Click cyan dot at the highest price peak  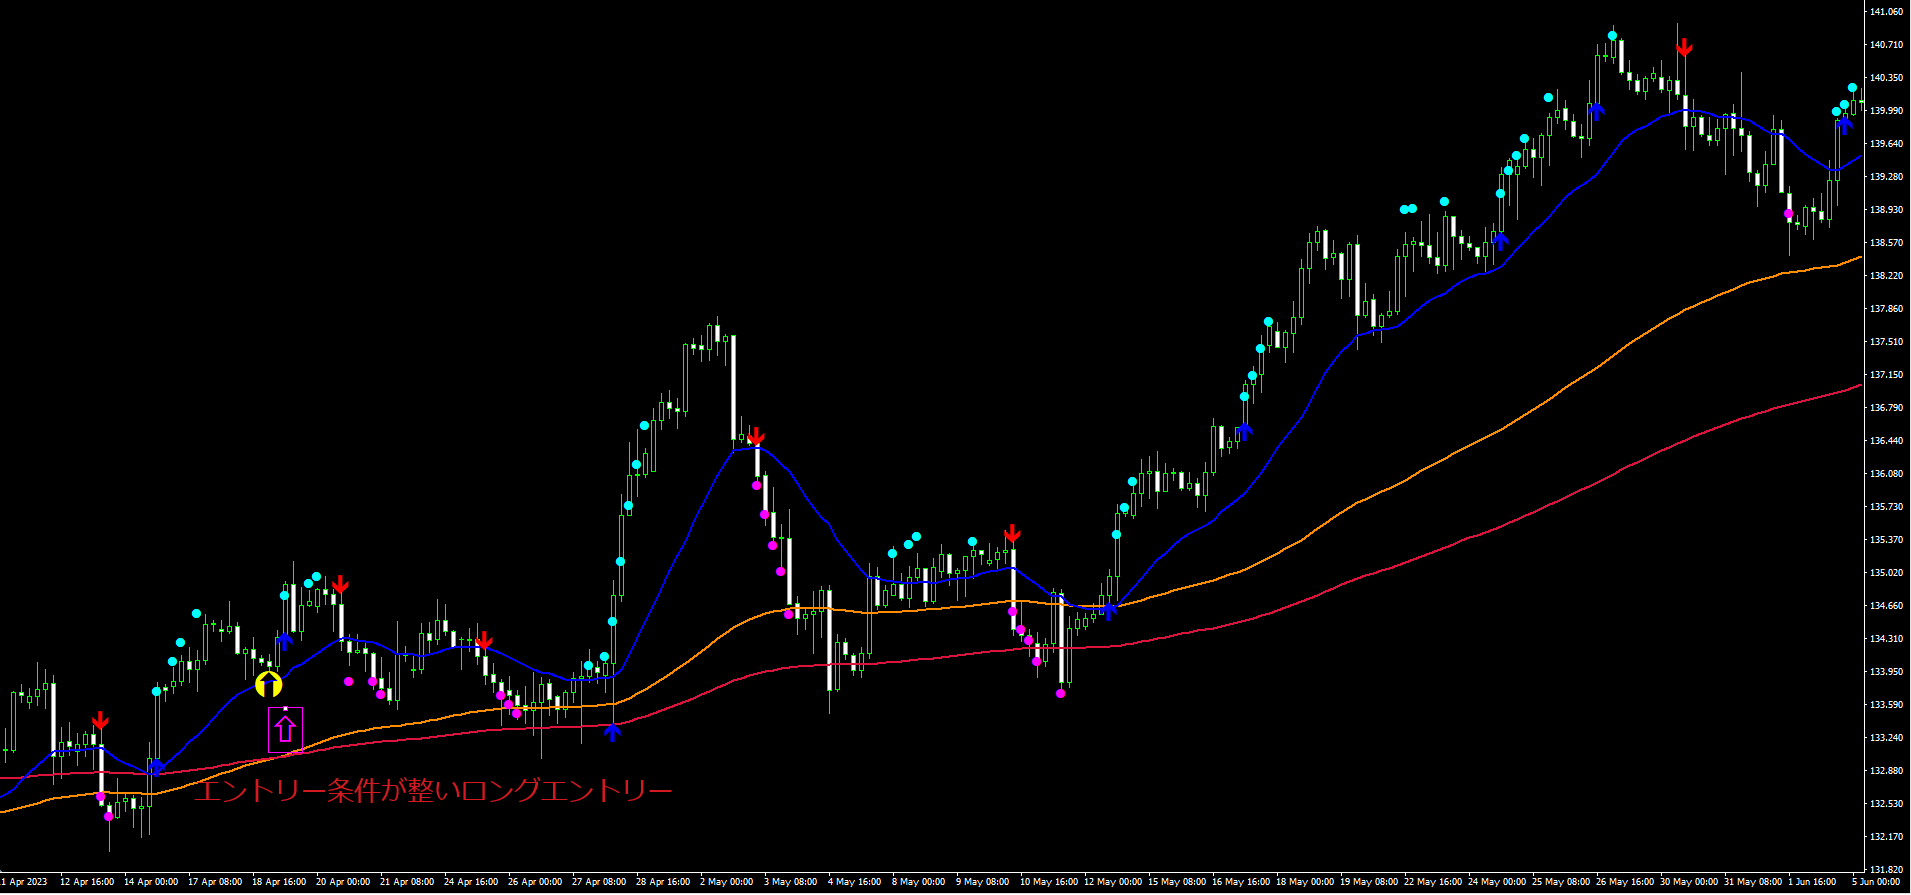click(1612, 36)
